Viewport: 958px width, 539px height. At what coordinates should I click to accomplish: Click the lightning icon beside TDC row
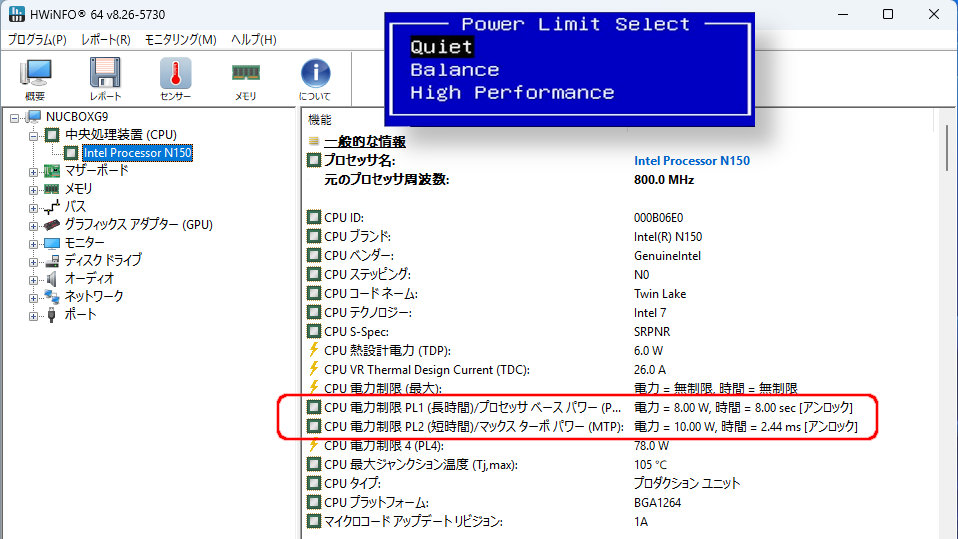(313, 369)
